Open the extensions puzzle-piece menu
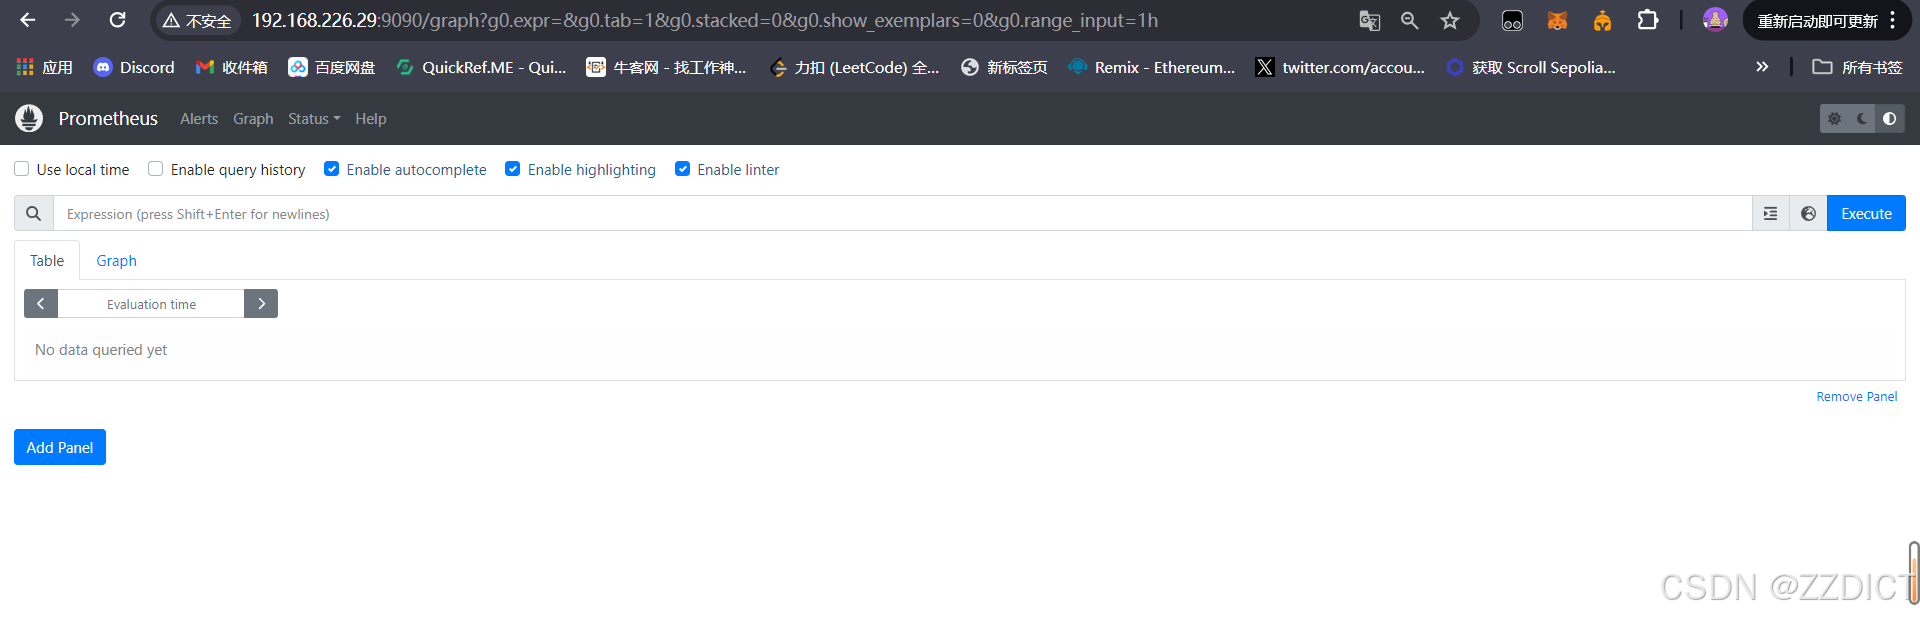Viewport: 1920px width, 619px height. coord(1648,20)
